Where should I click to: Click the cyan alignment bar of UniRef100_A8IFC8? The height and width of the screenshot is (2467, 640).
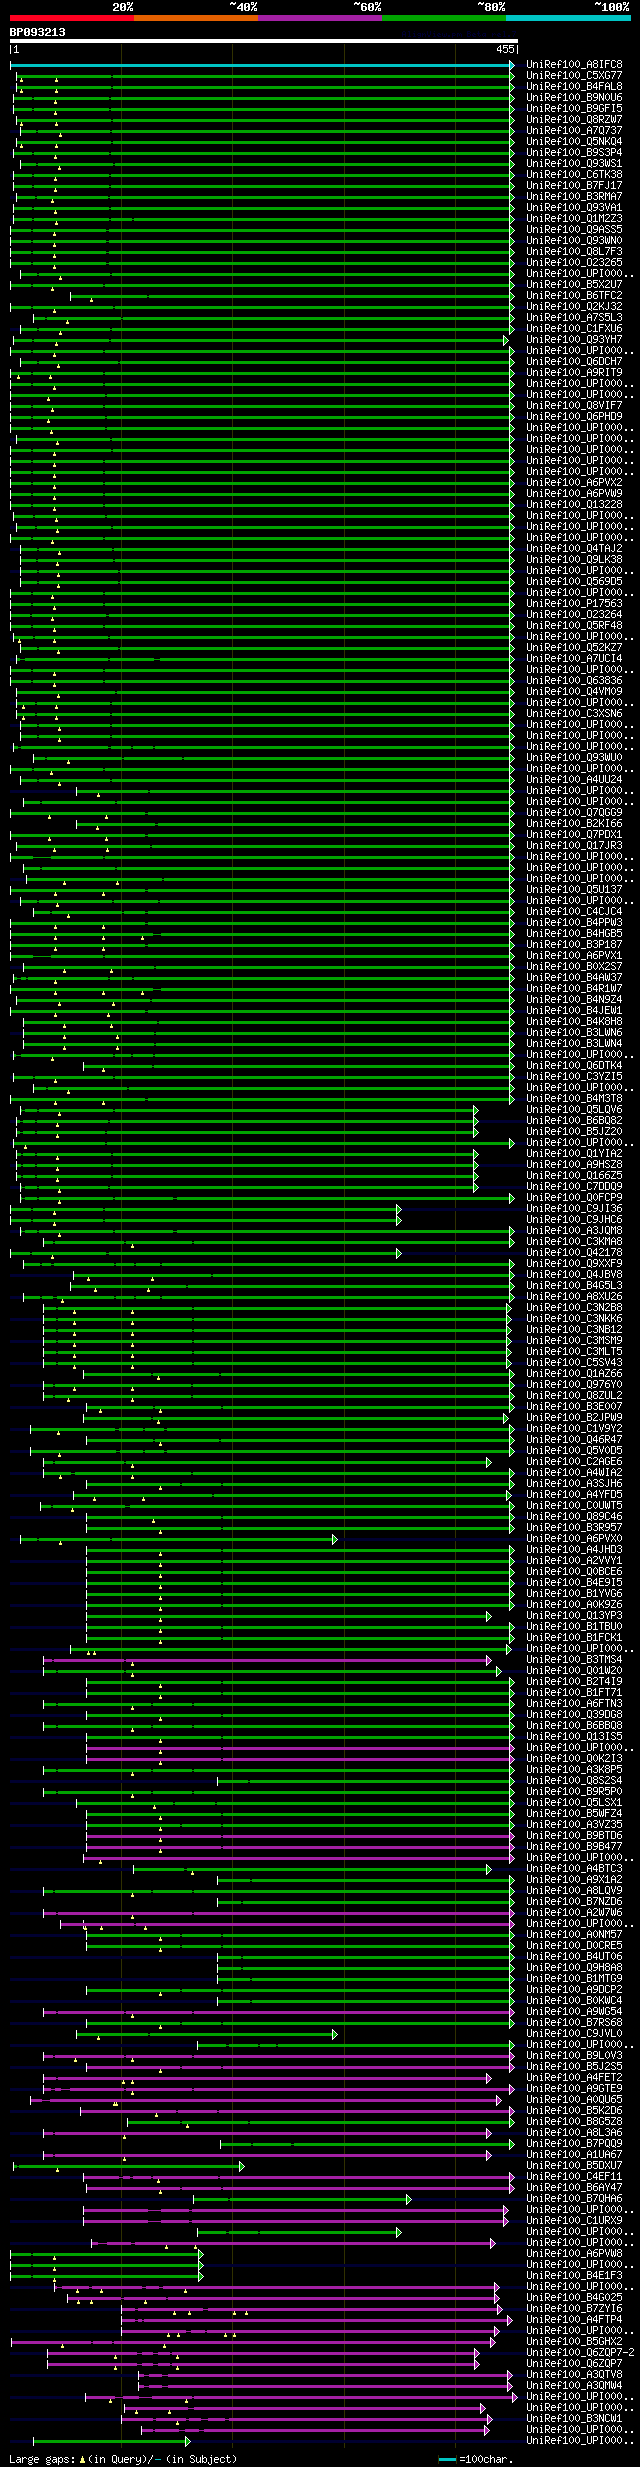[x=262, y=65]
